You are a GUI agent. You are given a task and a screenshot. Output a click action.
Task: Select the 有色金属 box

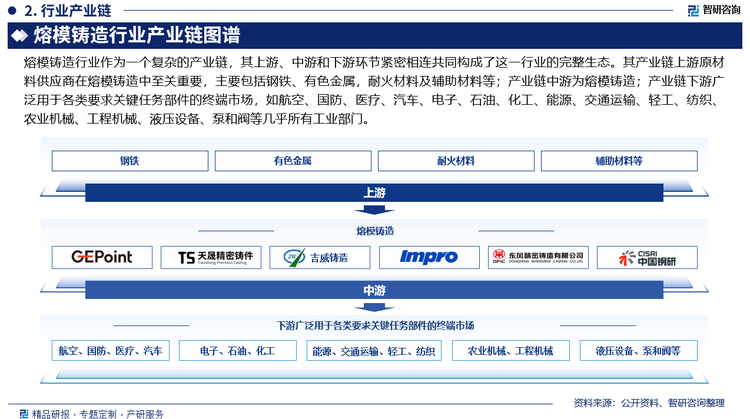[x=293, y=161]
